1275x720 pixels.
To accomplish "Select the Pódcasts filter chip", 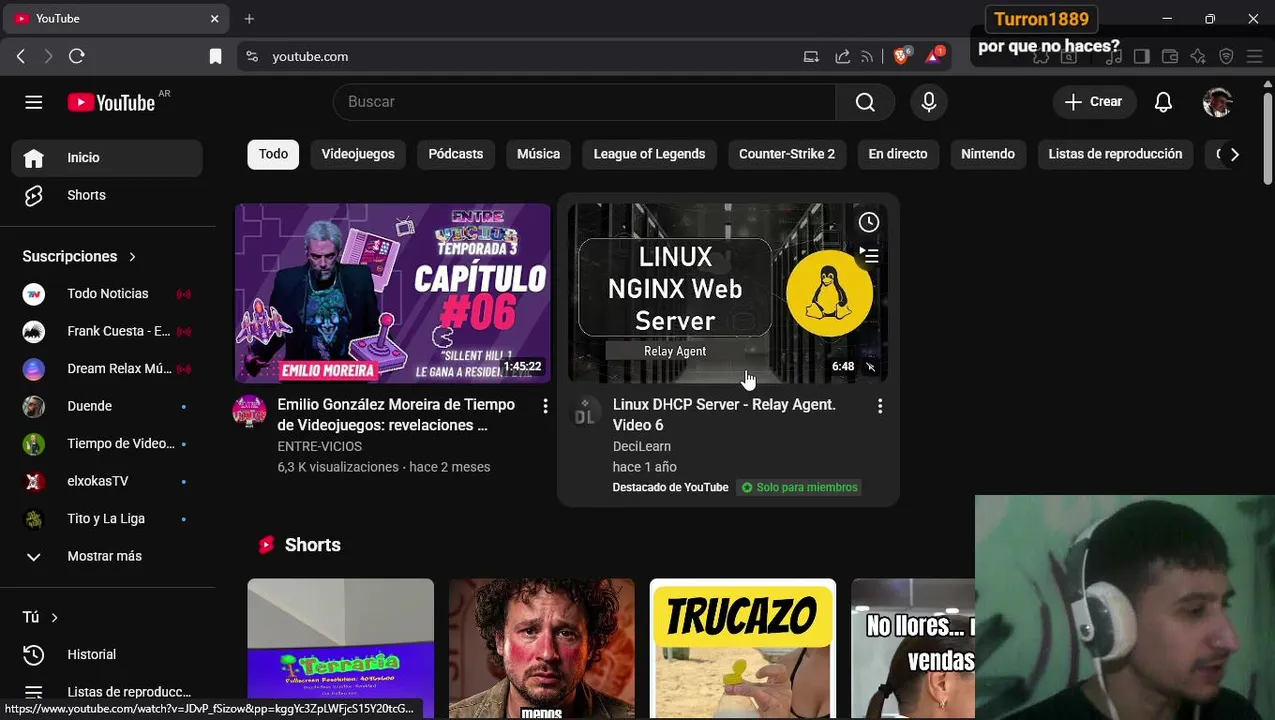I will pyautogui.click(x=456, y=154).
